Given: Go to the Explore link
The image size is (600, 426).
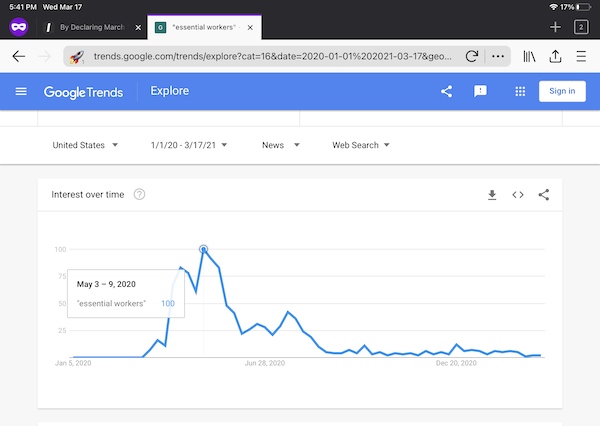Looking at the screenshot, I should [170, 91].
